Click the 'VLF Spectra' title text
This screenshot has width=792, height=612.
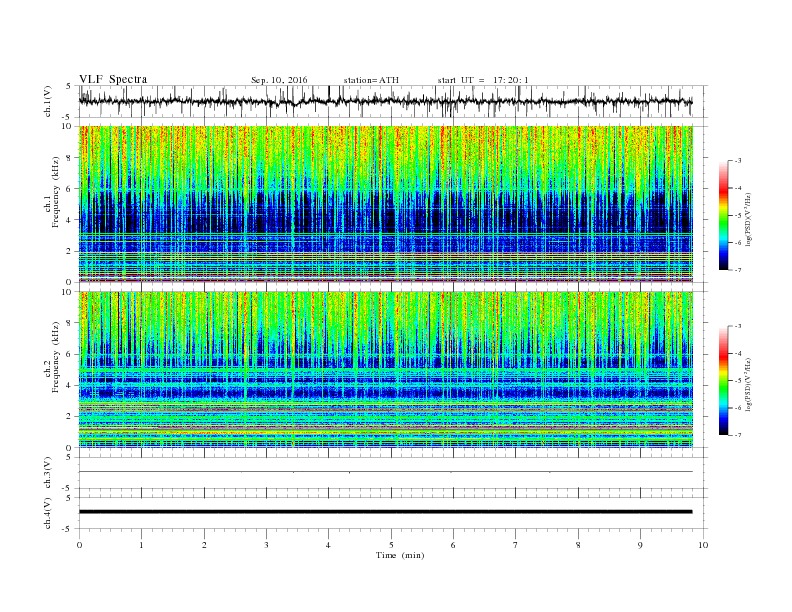[113, 79]
